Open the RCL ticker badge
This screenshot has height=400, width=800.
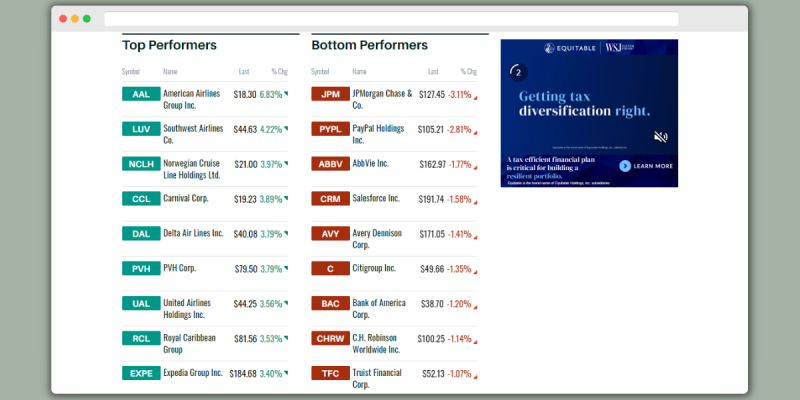(x=141, y=338)
